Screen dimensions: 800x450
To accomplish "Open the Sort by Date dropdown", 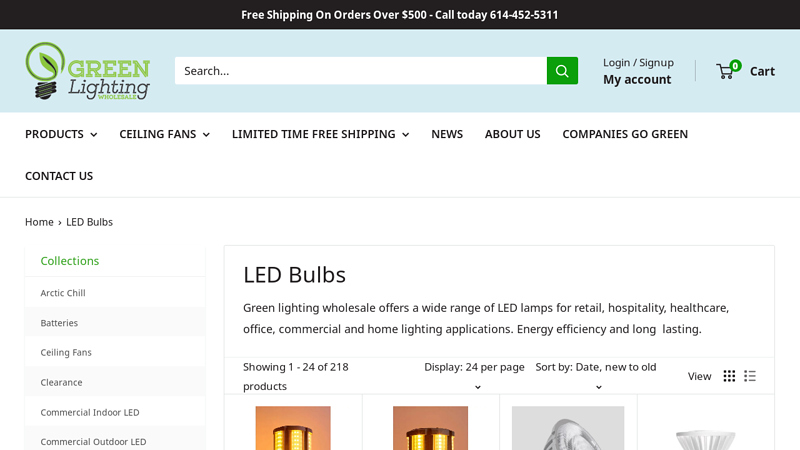I will tap(596, 376).
